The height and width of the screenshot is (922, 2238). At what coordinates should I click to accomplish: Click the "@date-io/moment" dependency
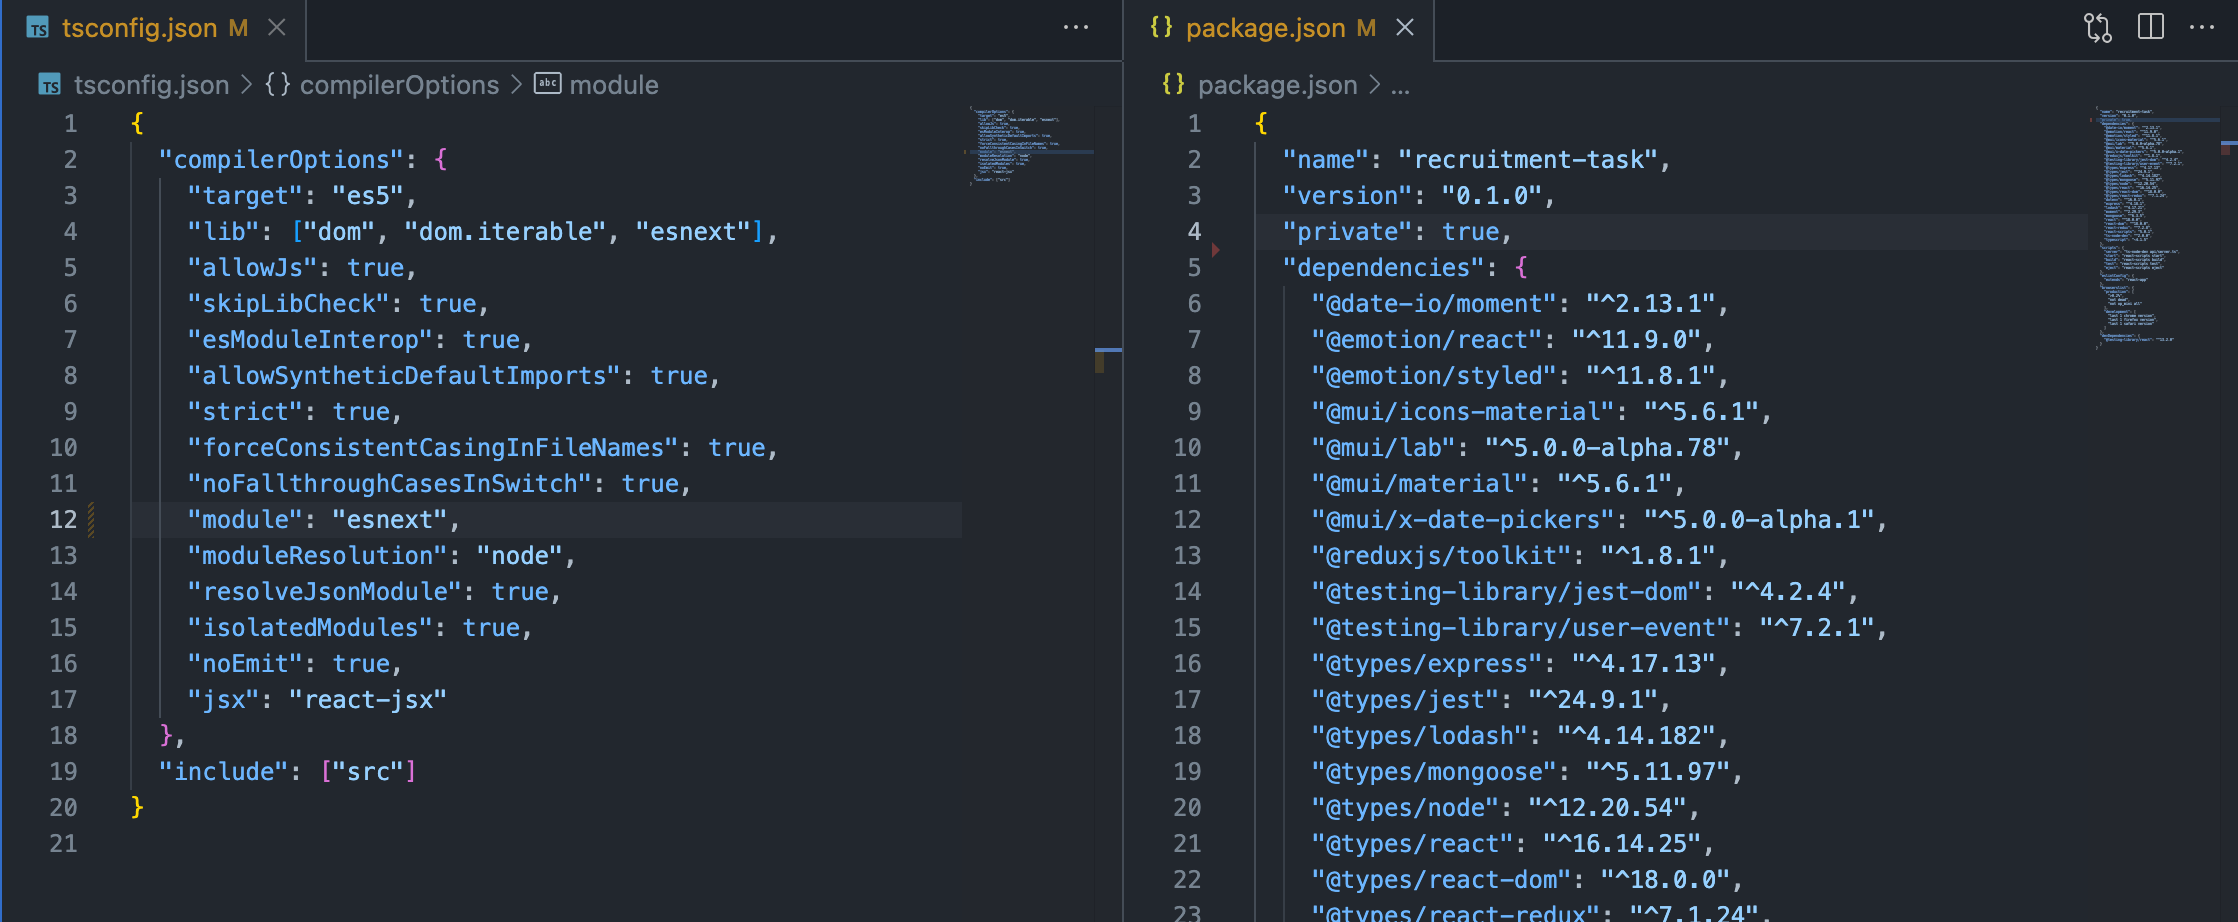(x=1434, y=304)
